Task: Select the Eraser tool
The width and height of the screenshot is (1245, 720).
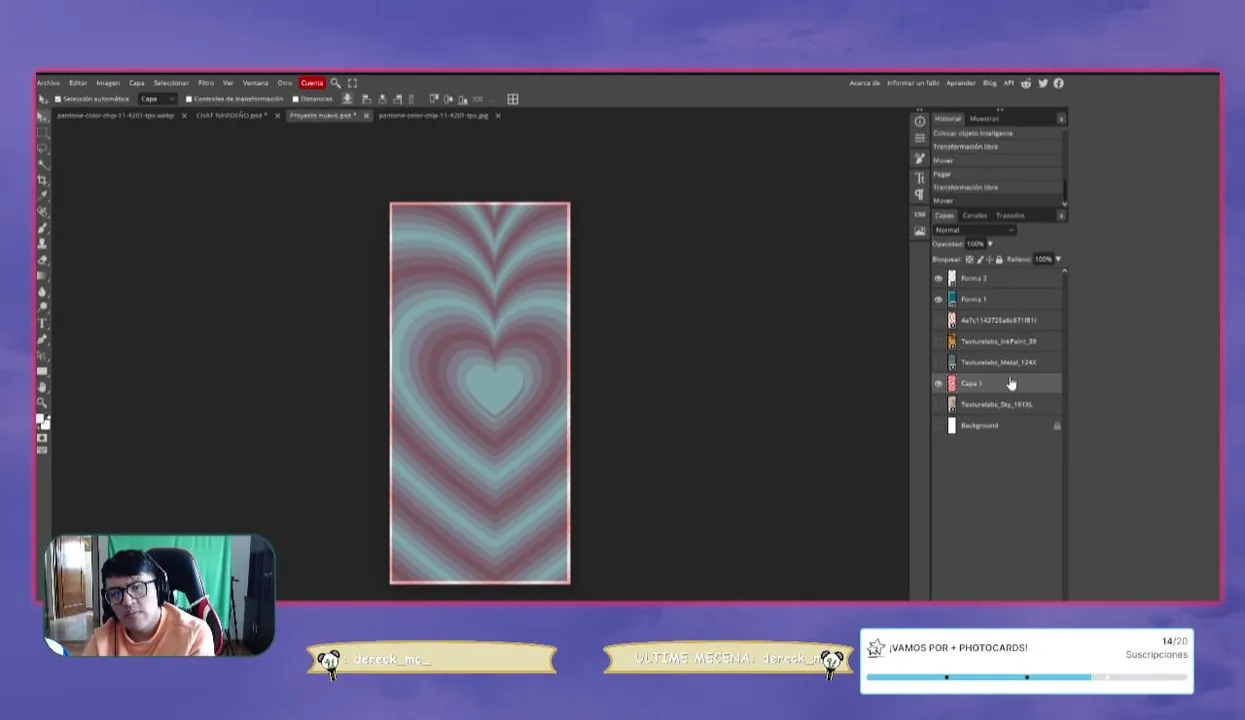Action: 42,260
